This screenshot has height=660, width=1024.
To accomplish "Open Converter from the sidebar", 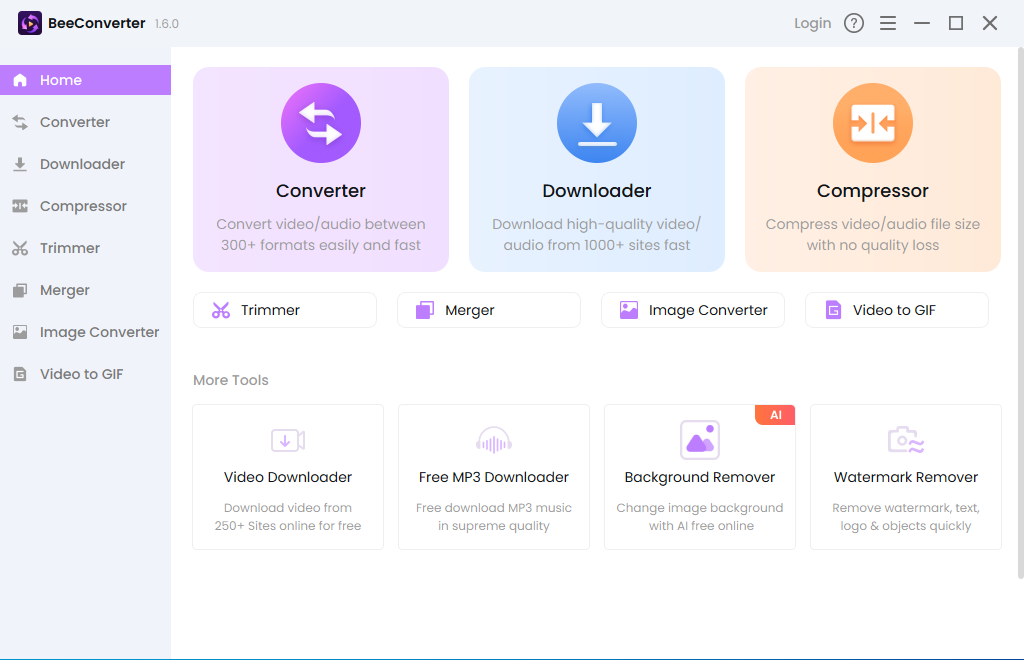I will [86, 122].
